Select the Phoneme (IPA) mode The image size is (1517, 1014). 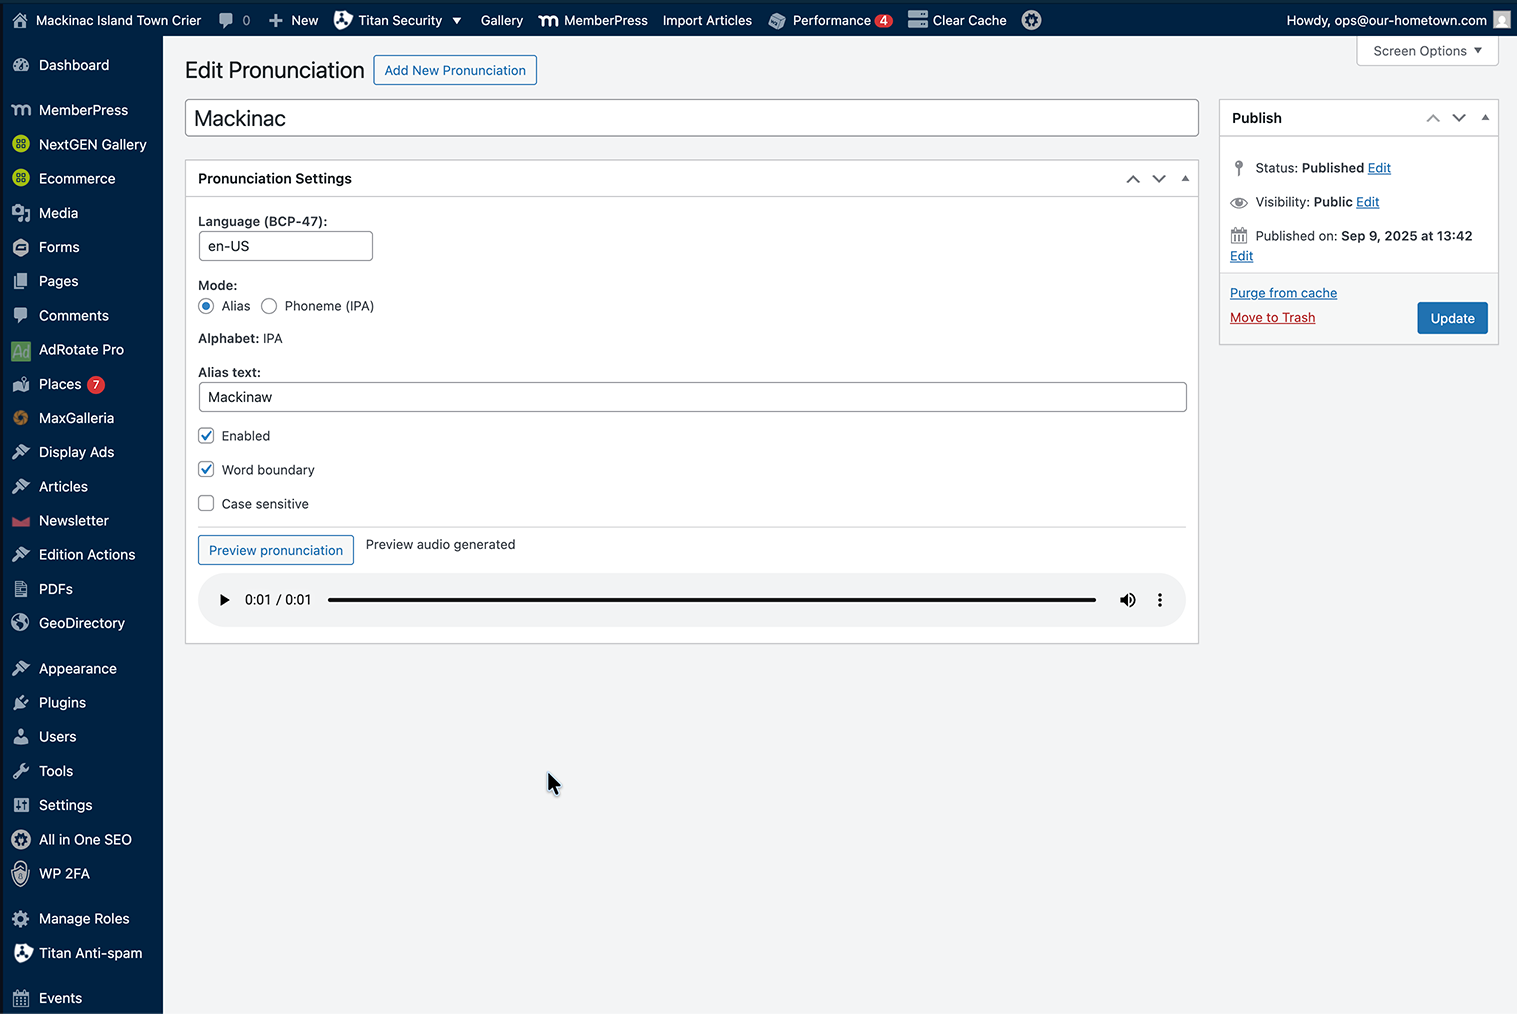point(268,306)
